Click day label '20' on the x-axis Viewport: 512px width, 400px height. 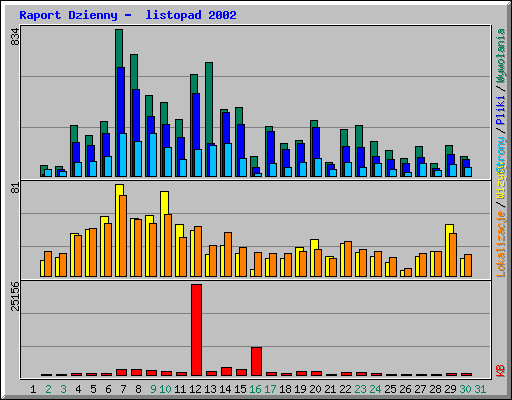point(315,389)
